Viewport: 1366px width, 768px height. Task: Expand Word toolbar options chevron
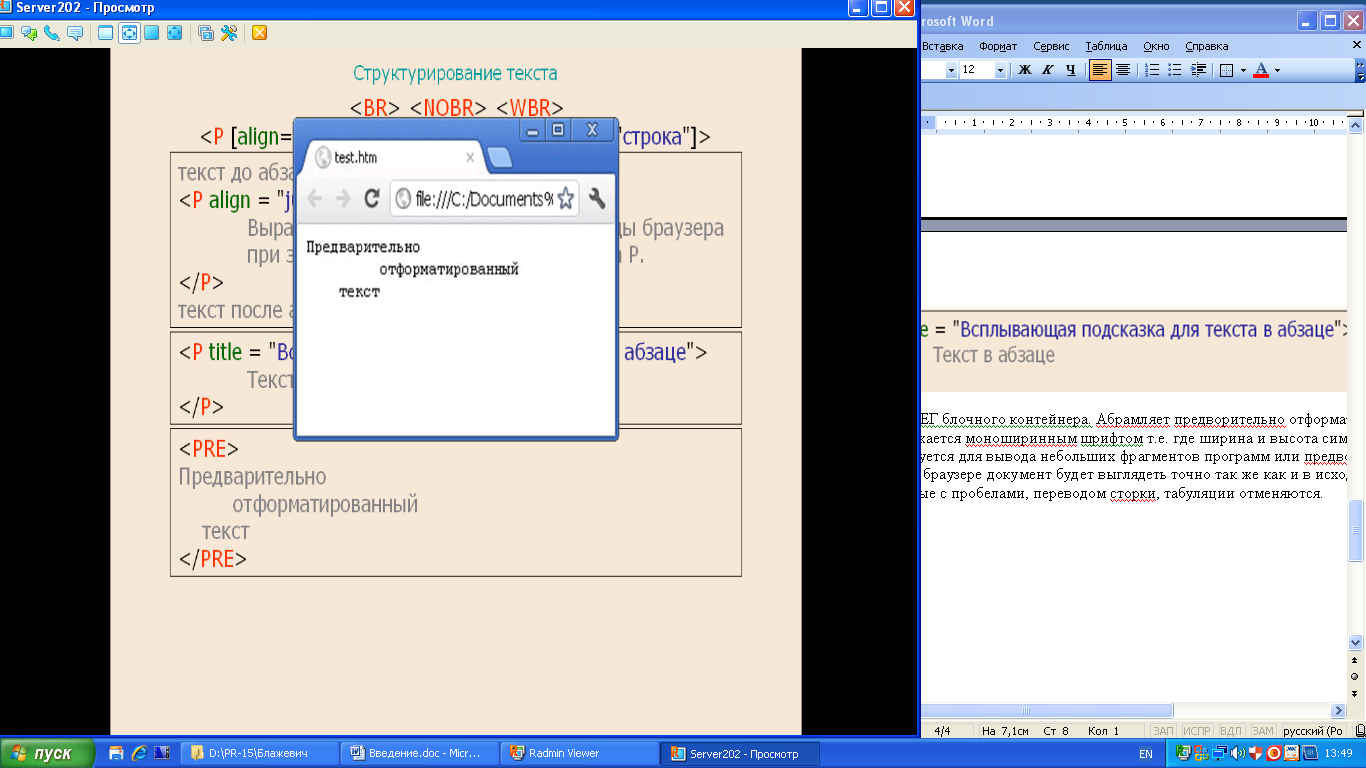click(1360, 70)
